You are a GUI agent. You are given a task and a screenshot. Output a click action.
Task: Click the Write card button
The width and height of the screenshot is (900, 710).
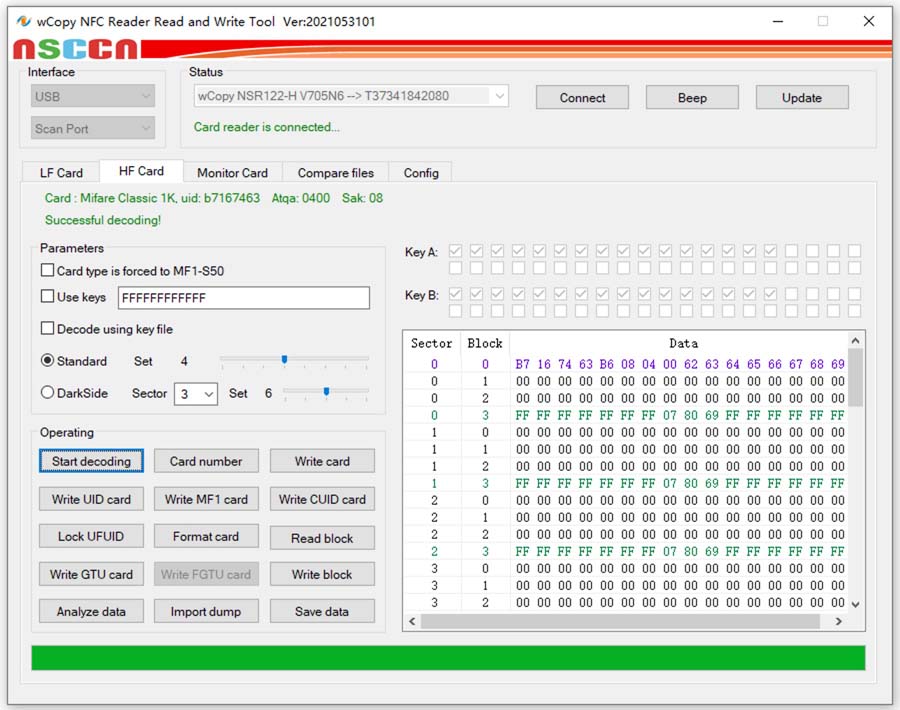pos(322,461)
